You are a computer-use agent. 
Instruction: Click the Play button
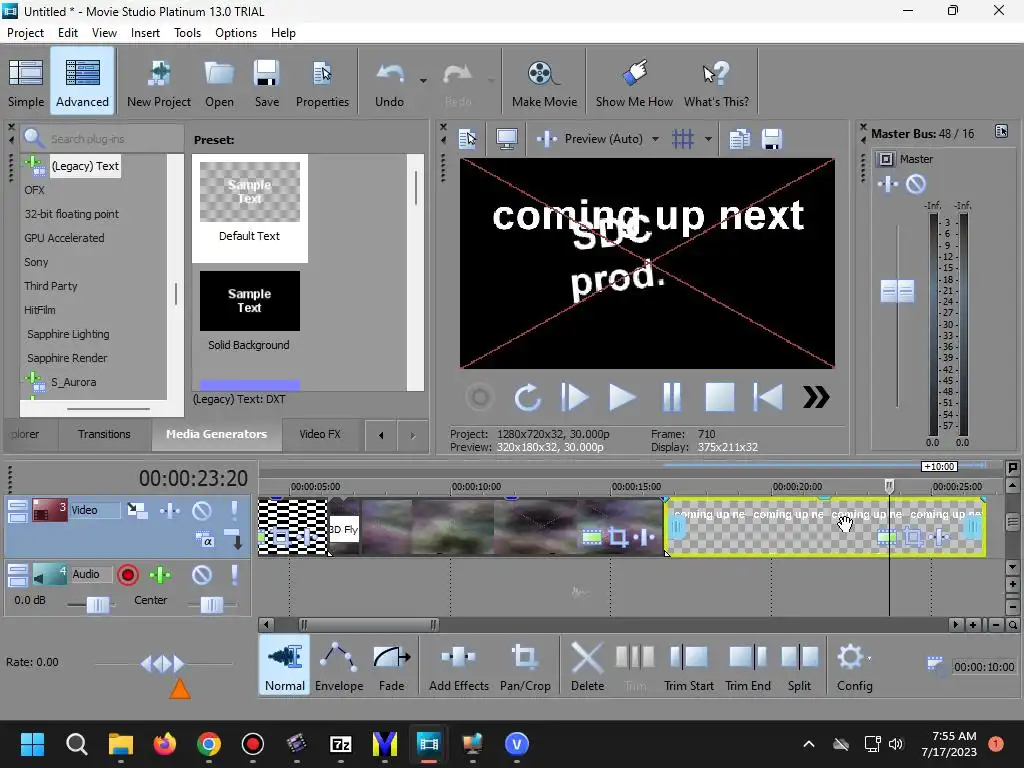pyautogui.click(x=622, y=397)
